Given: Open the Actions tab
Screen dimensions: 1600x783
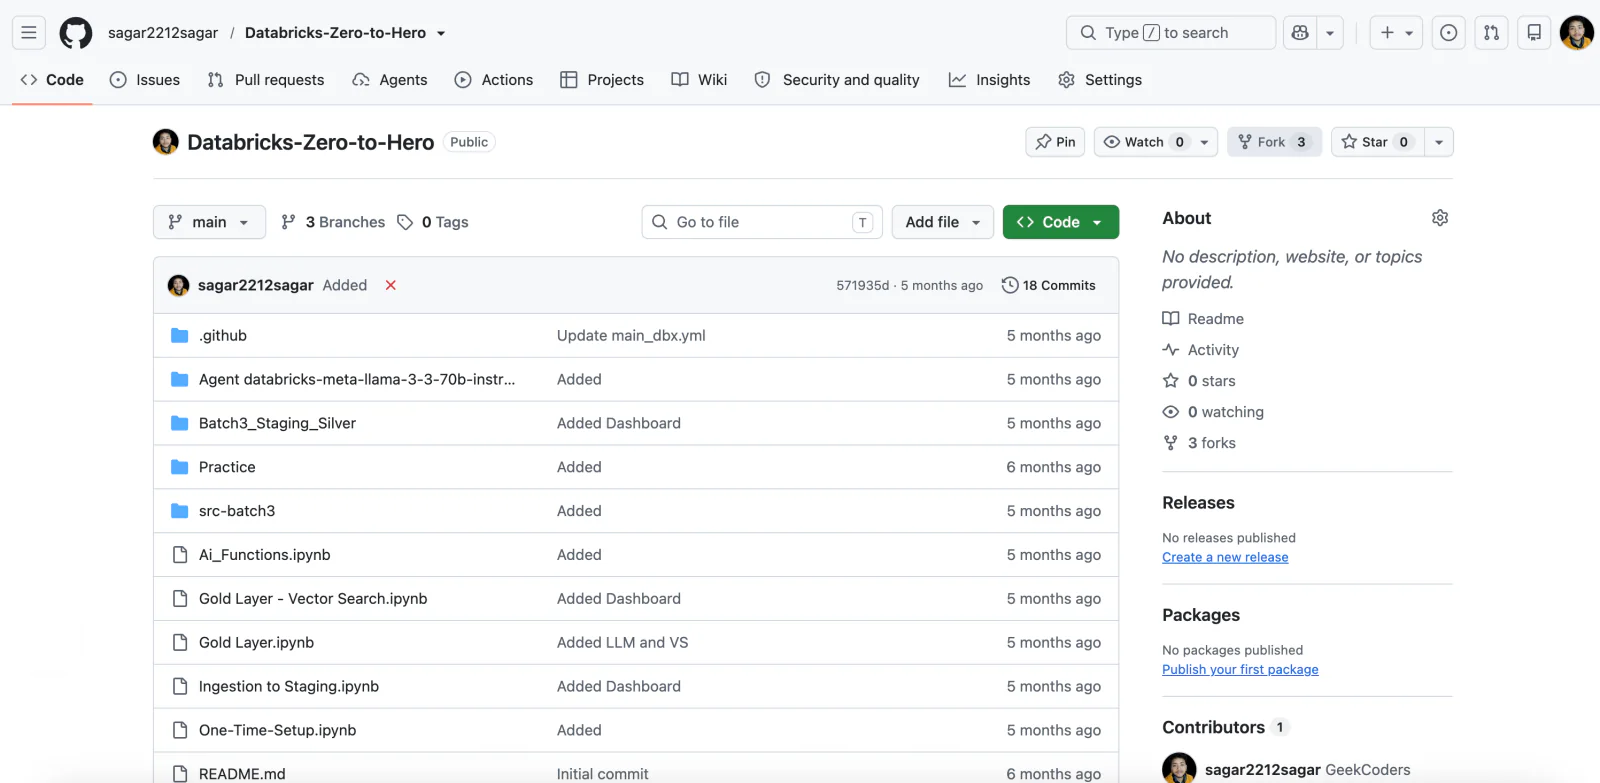Looking at the screenshot, I should (x=494, y=80).
